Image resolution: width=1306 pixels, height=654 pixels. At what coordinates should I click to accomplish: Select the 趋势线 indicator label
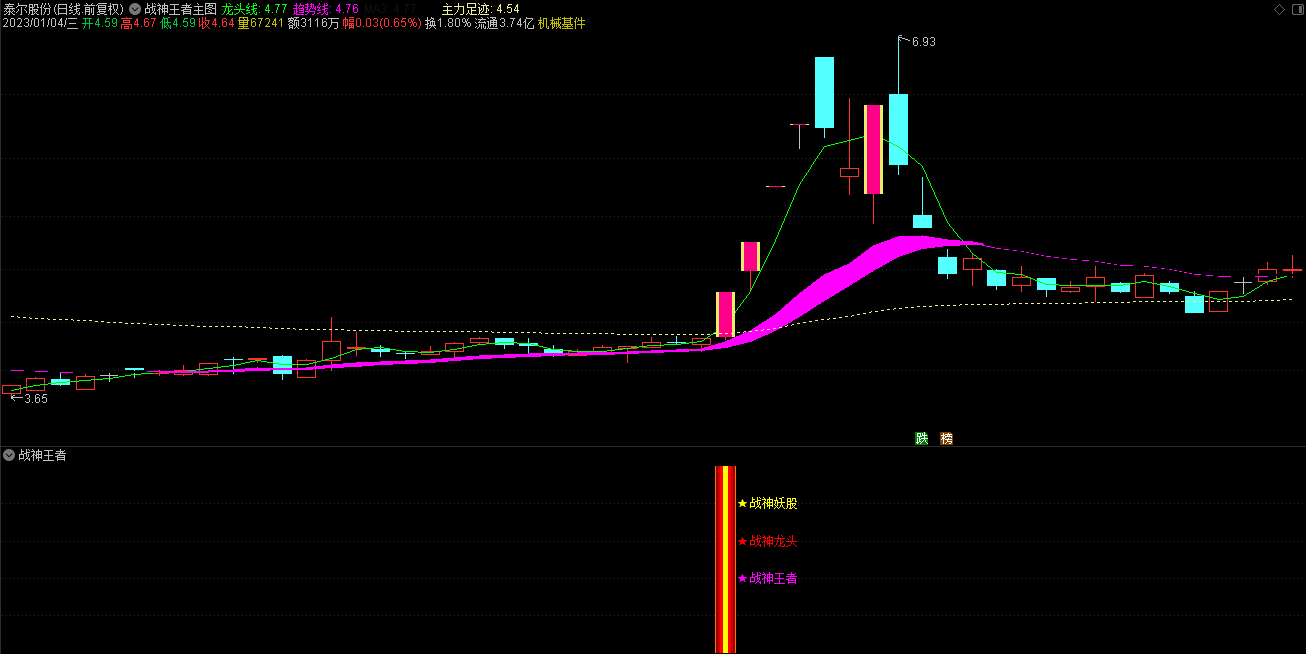pos(311,9)
